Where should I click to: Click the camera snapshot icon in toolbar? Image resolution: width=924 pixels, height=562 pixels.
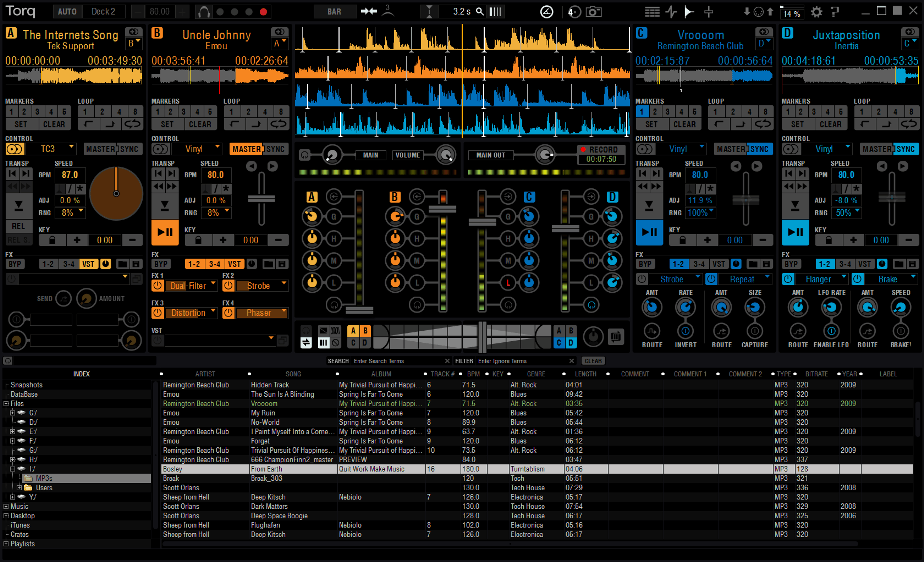pos(594,12)
